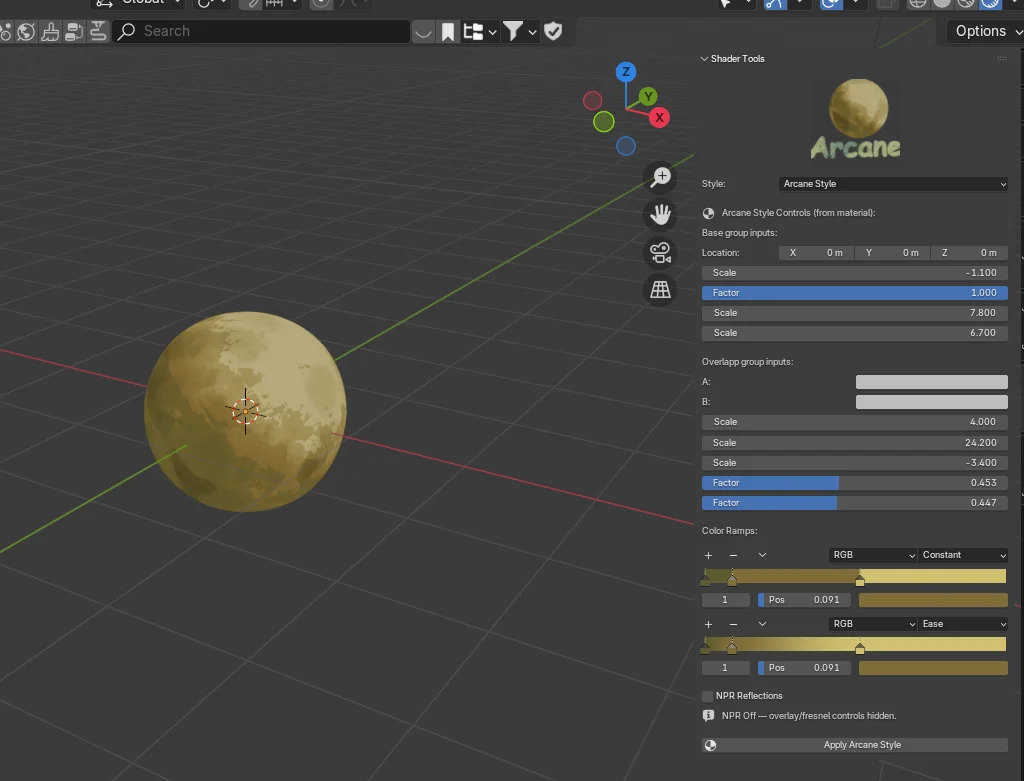Open the RGB mode dropdown on the first color ramp
Image resolution: width=1024 pixels, height=781 pixels.
click(x=871, y=555)
